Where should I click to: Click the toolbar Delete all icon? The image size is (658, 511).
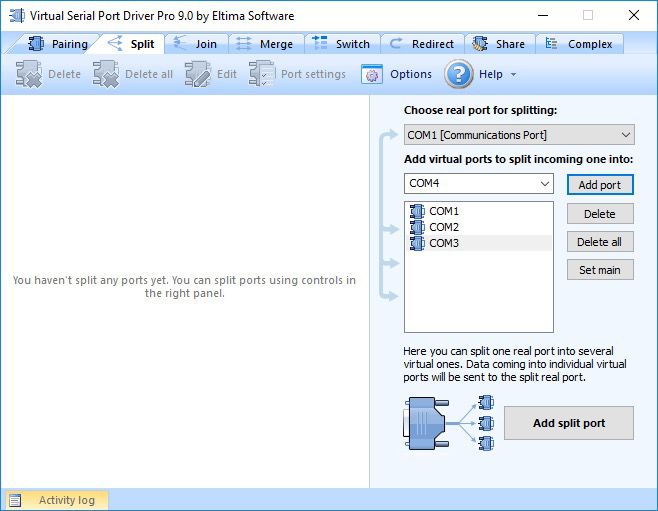tap(106, 74)
